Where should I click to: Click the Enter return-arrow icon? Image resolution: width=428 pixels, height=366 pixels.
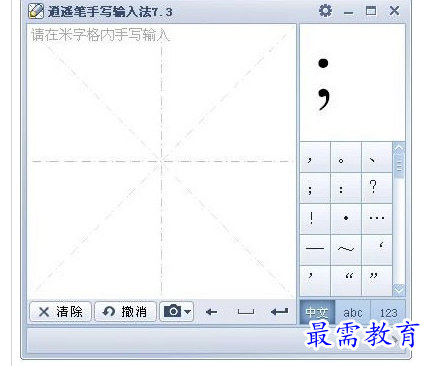pyautogui.click(x=279, y=312)
